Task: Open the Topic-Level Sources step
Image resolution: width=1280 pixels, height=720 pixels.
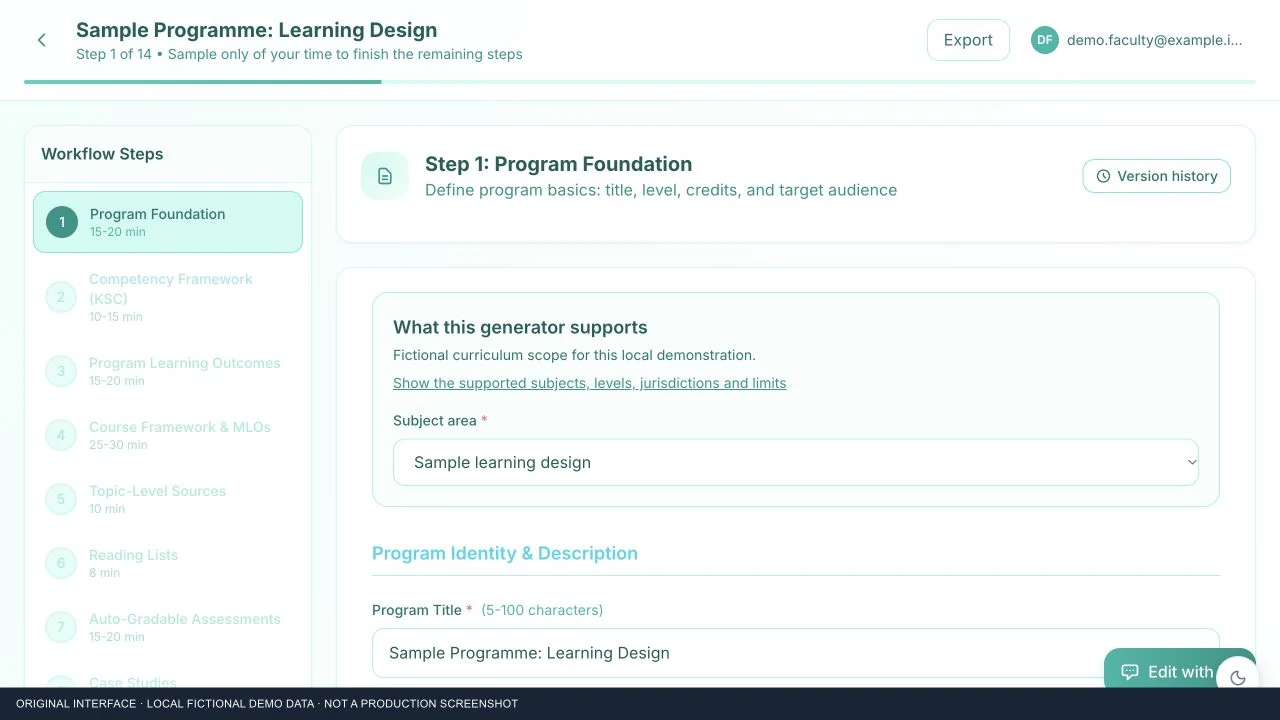Action: click(168, 499)
